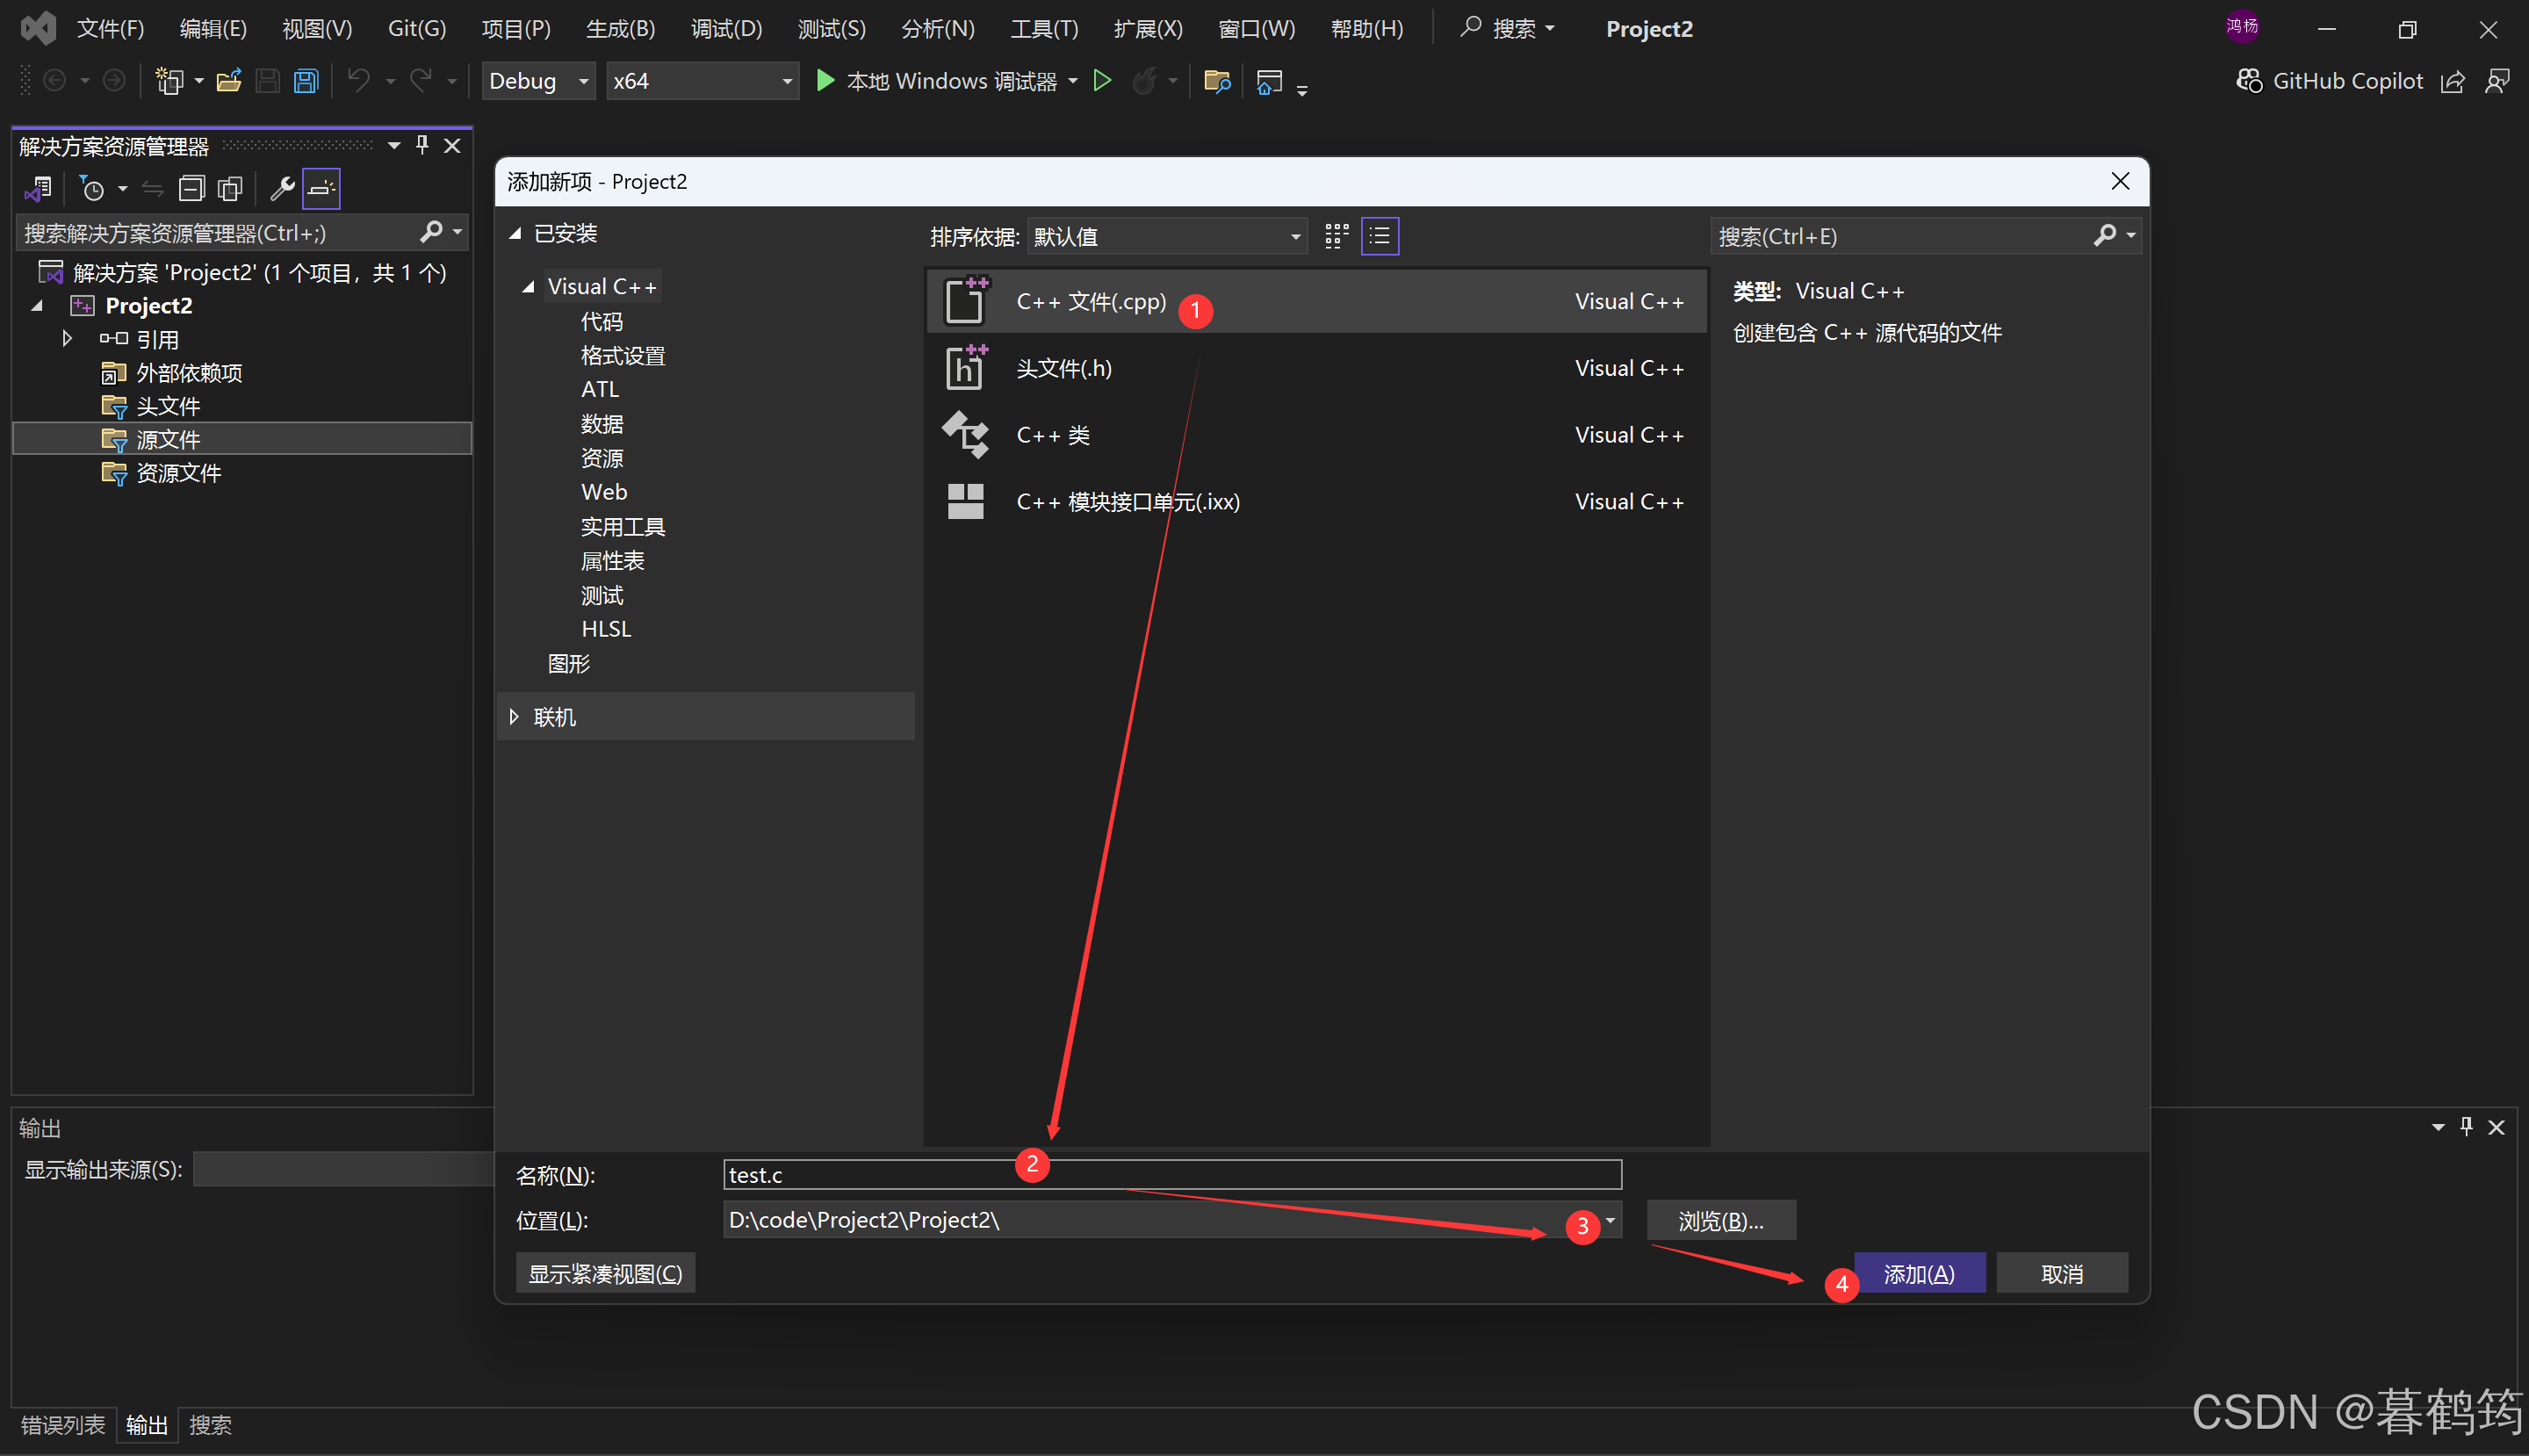2529x1456 pixels.
Task: Click the Save All toolbar icon
Action: tap(306, 81)
